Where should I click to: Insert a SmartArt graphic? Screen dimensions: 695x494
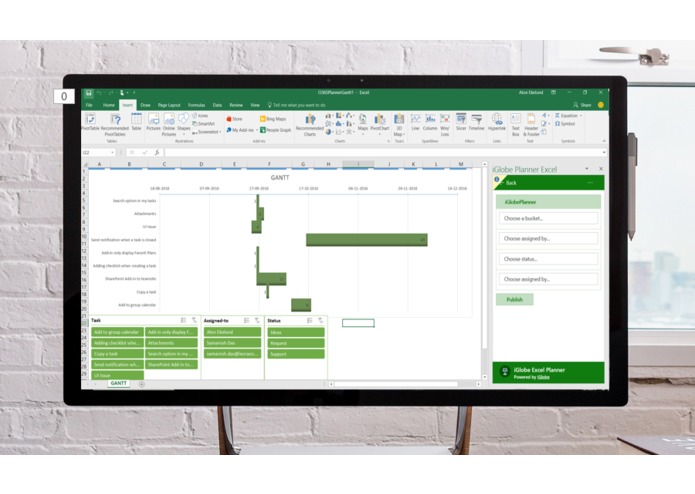pos(203,124)
